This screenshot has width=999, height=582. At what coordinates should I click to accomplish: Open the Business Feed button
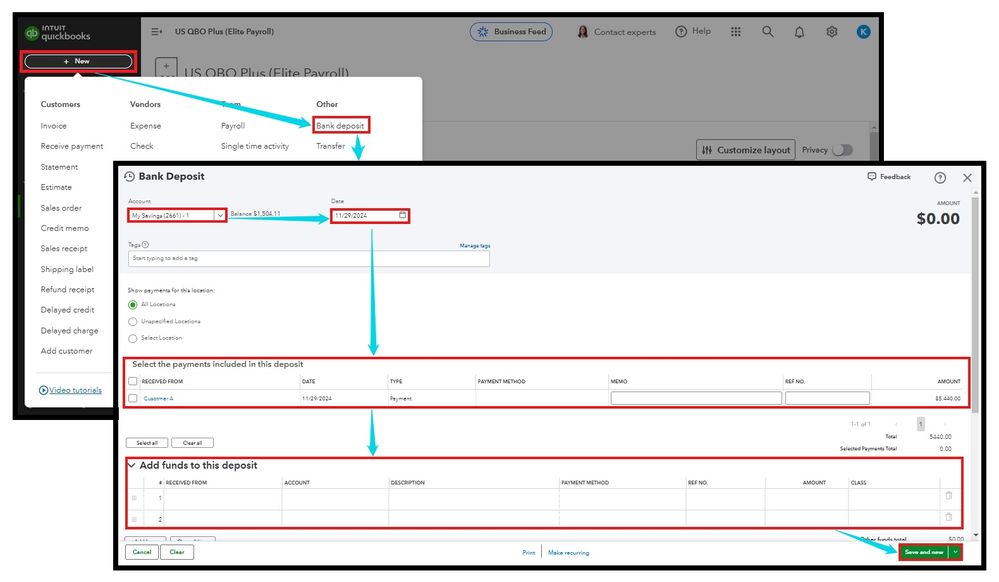coord(511,31)
